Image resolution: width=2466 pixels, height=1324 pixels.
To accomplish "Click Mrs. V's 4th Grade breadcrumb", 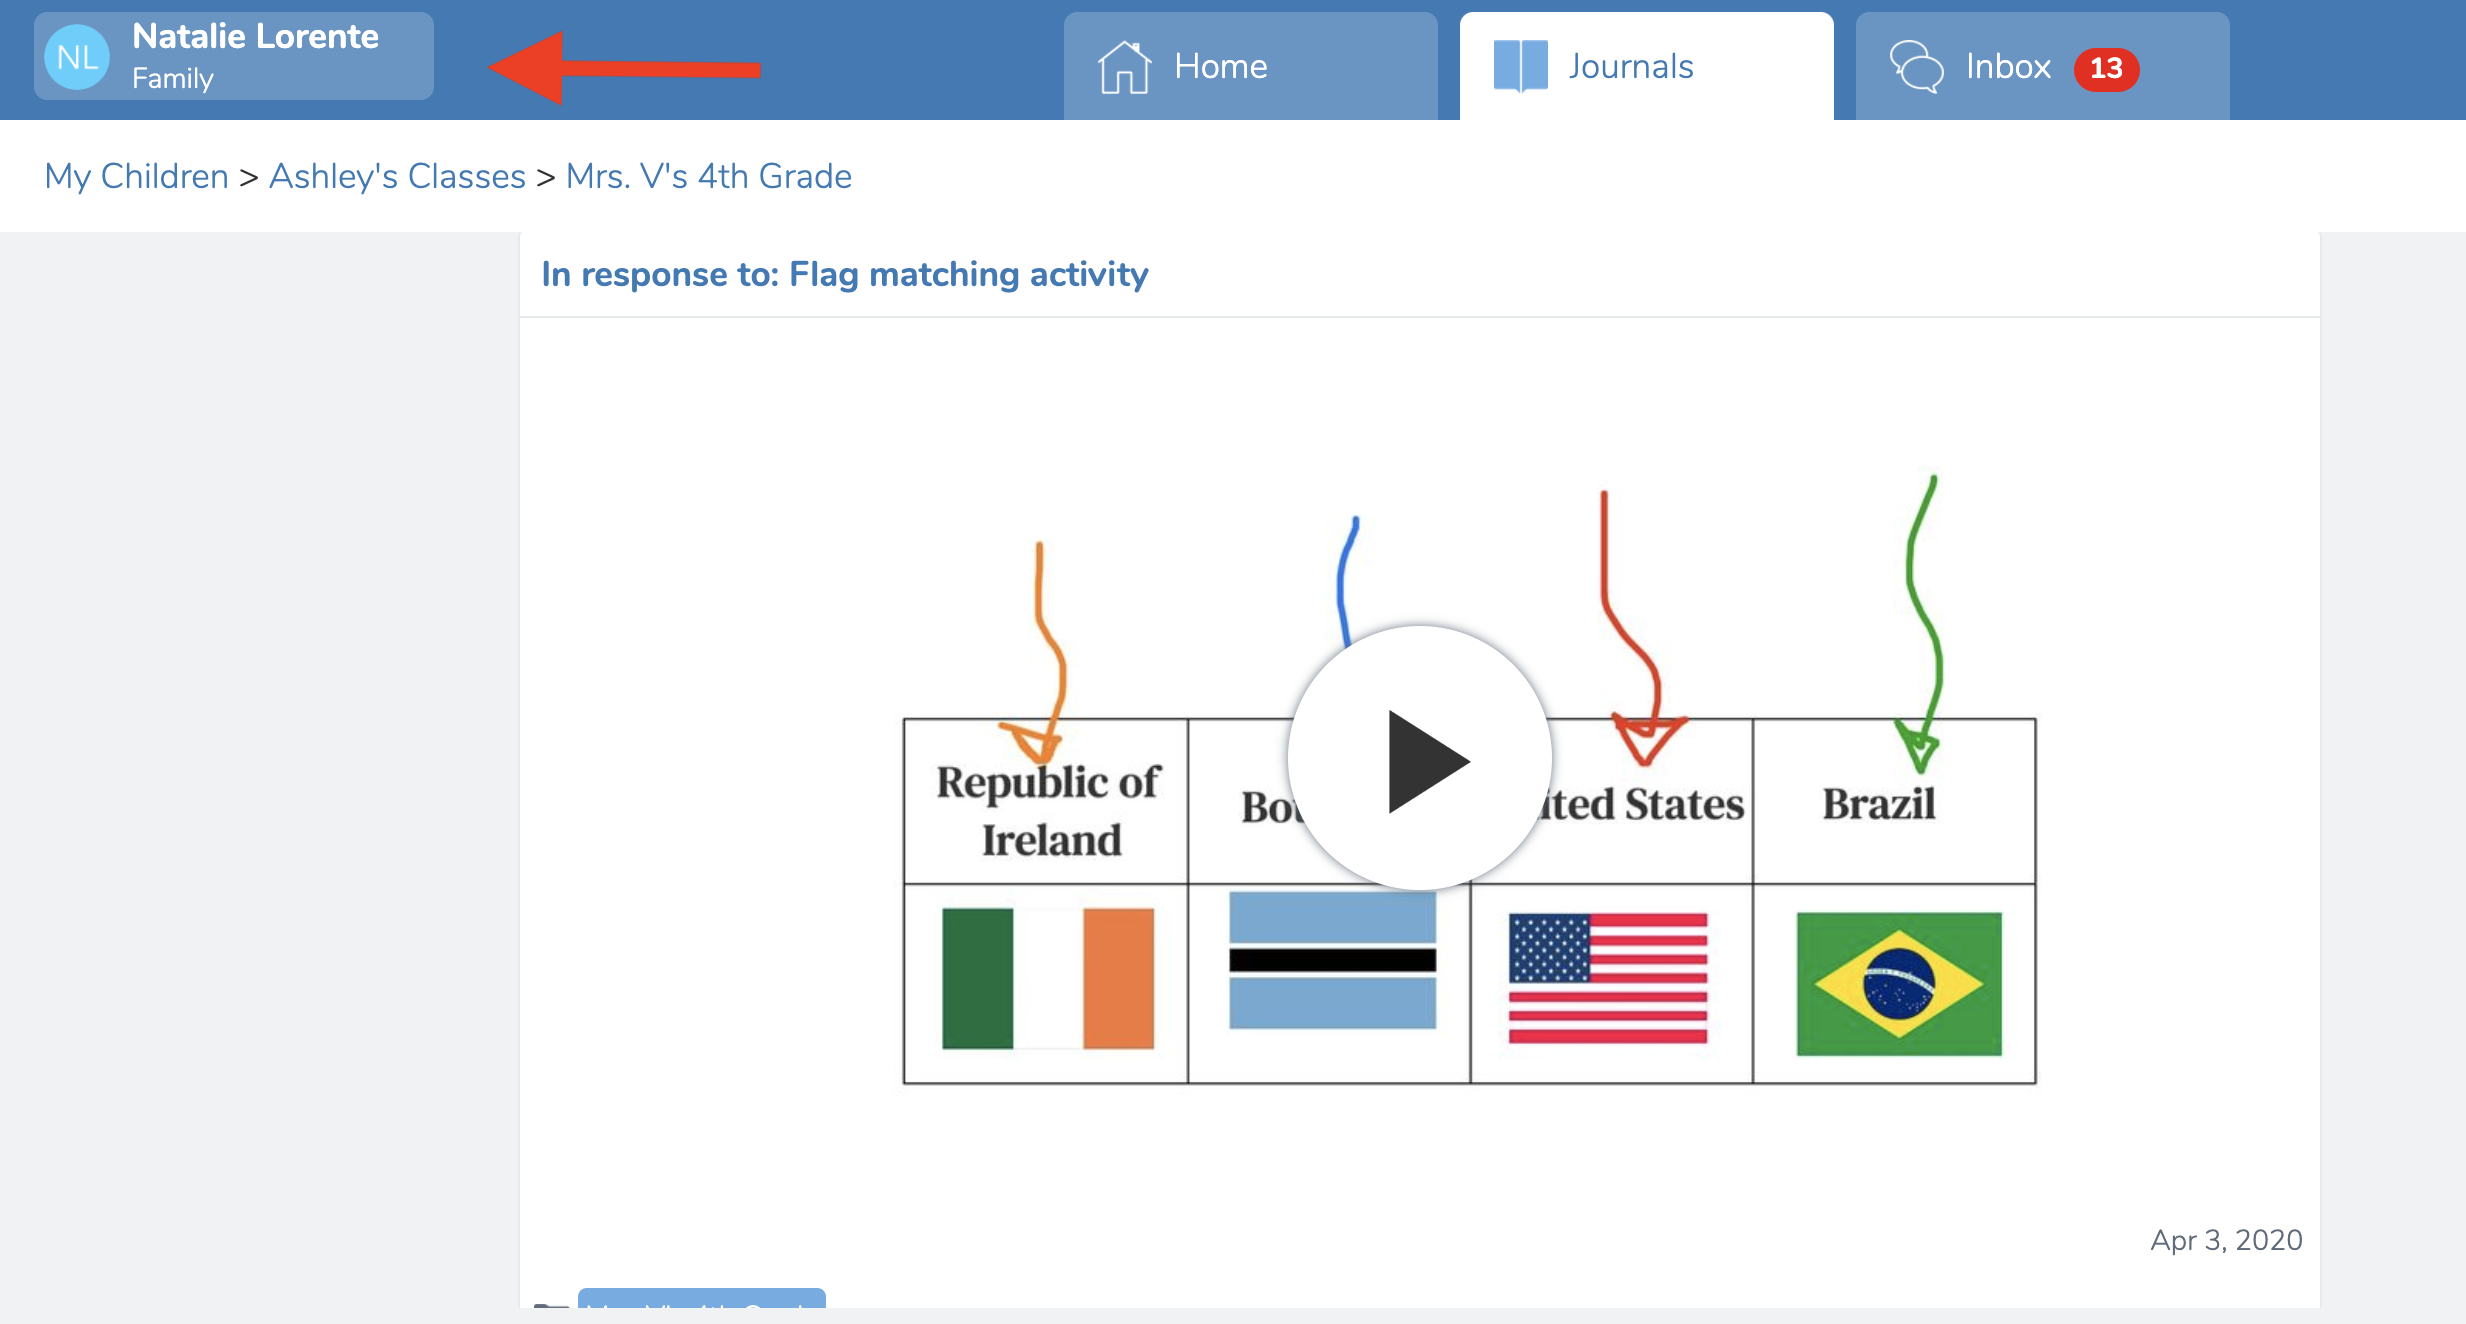I will tap(708, 176).
